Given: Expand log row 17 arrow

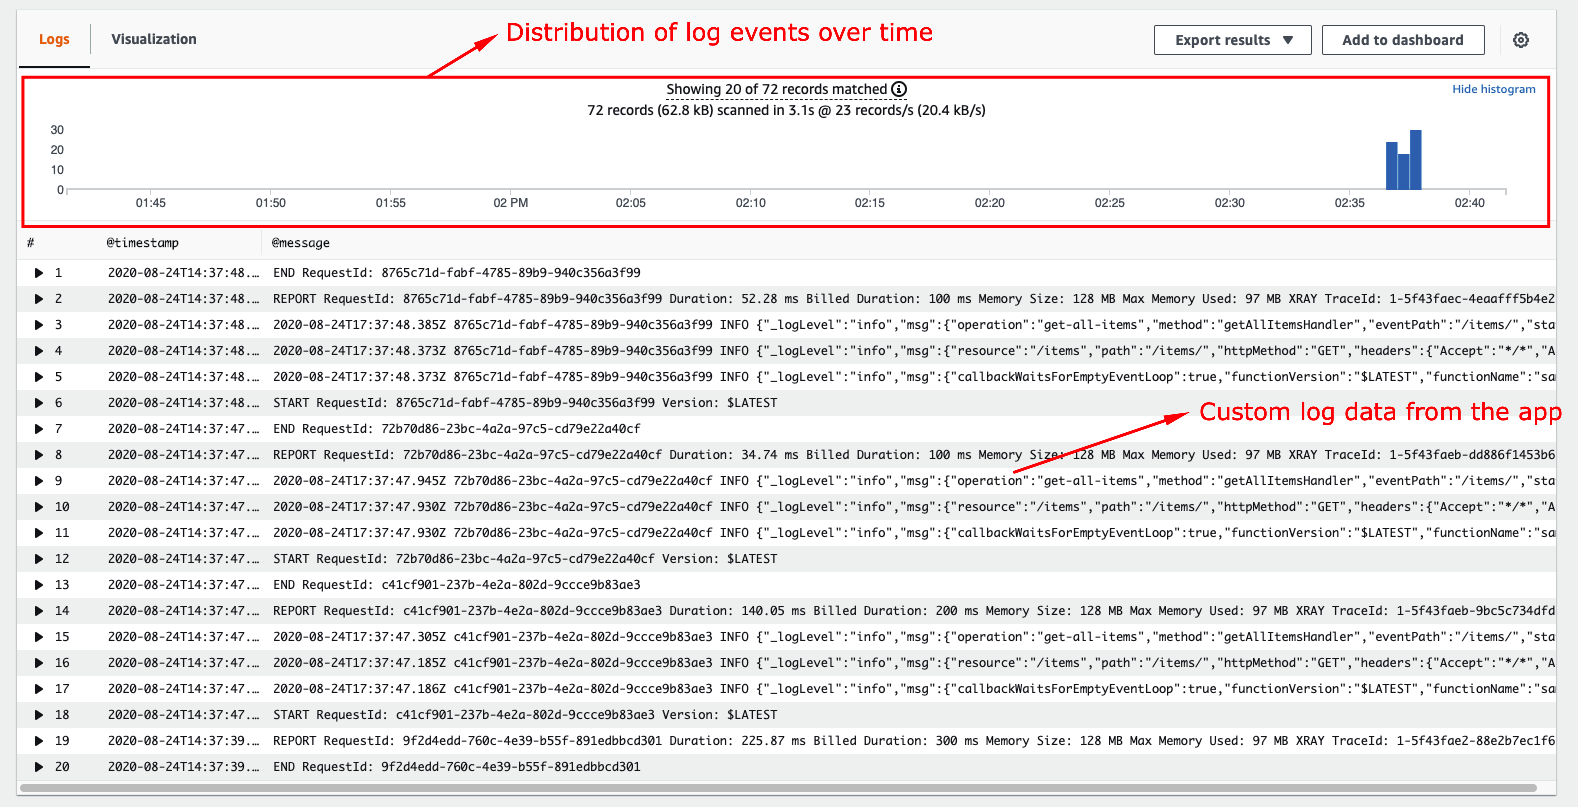Looking at the screenshot, I should (39, 689).
